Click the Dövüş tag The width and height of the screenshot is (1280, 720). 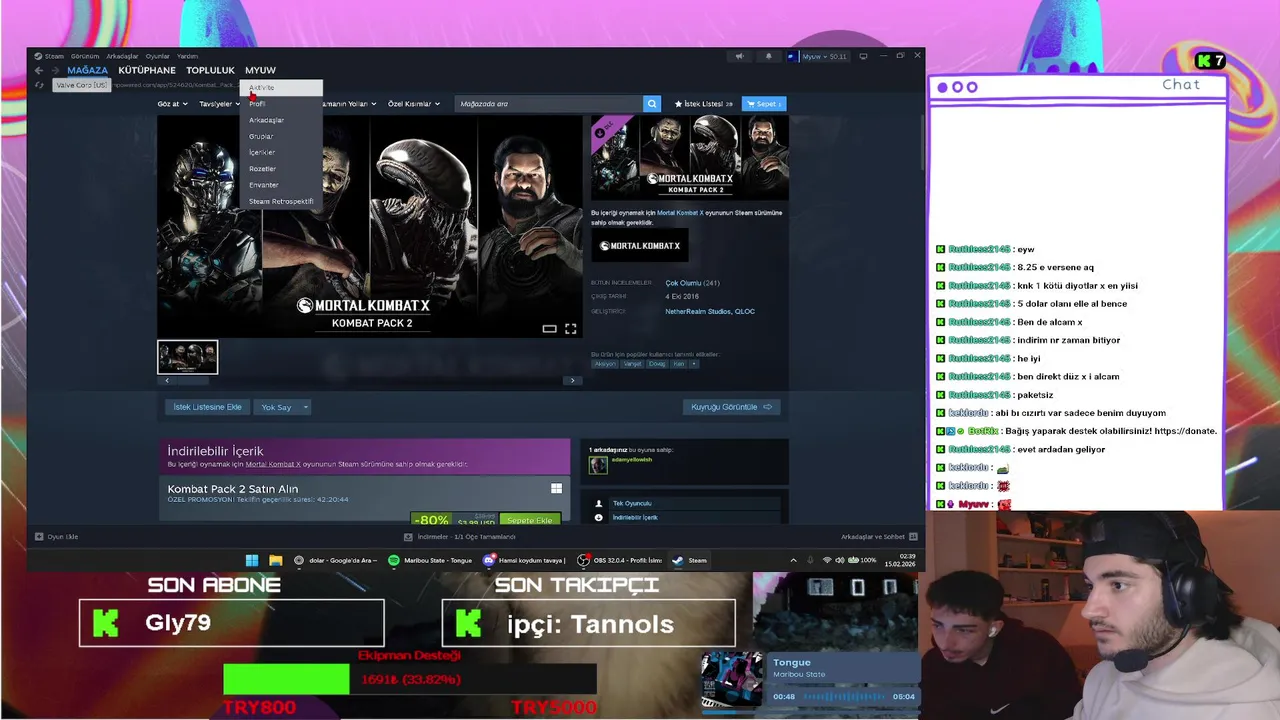click(656, 364)
